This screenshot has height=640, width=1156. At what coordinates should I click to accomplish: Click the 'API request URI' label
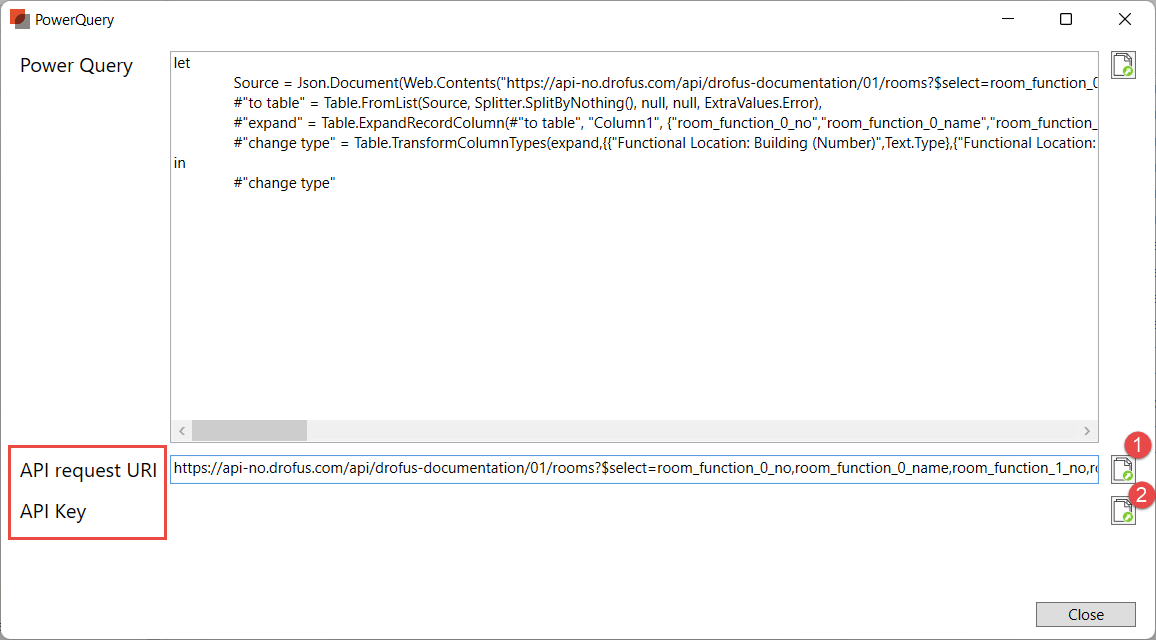88,470
